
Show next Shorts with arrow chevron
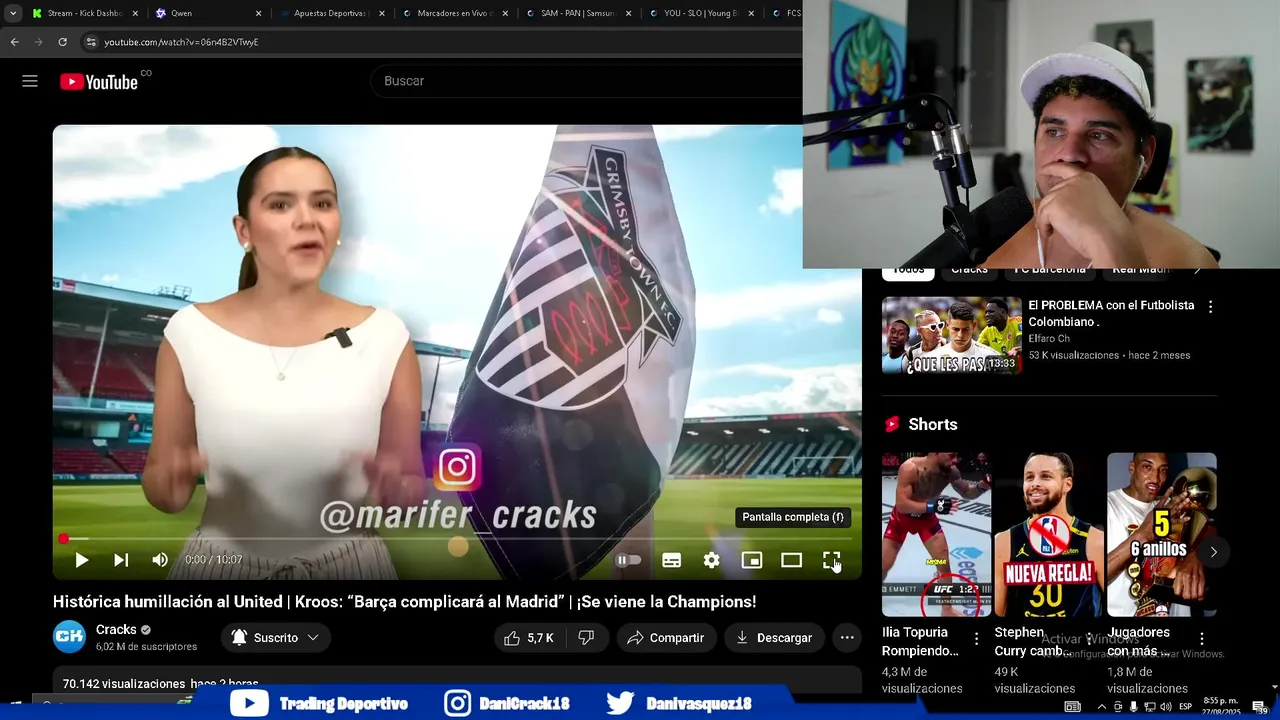[x=1213, y=552]
